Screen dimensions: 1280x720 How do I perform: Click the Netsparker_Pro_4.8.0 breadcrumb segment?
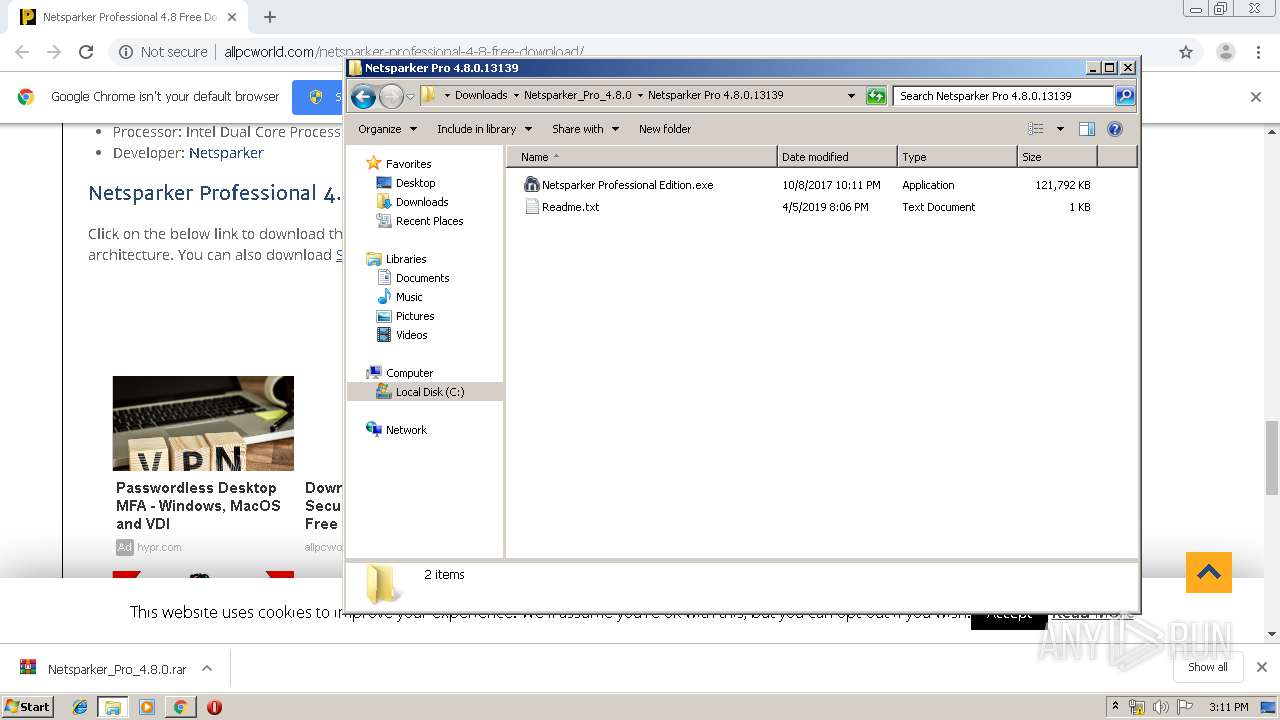pos(578,96)
